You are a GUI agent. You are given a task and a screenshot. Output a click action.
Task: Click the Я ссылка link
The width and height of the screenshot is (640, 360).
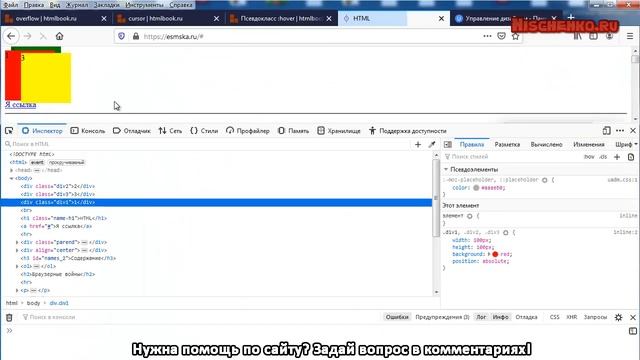20,105
